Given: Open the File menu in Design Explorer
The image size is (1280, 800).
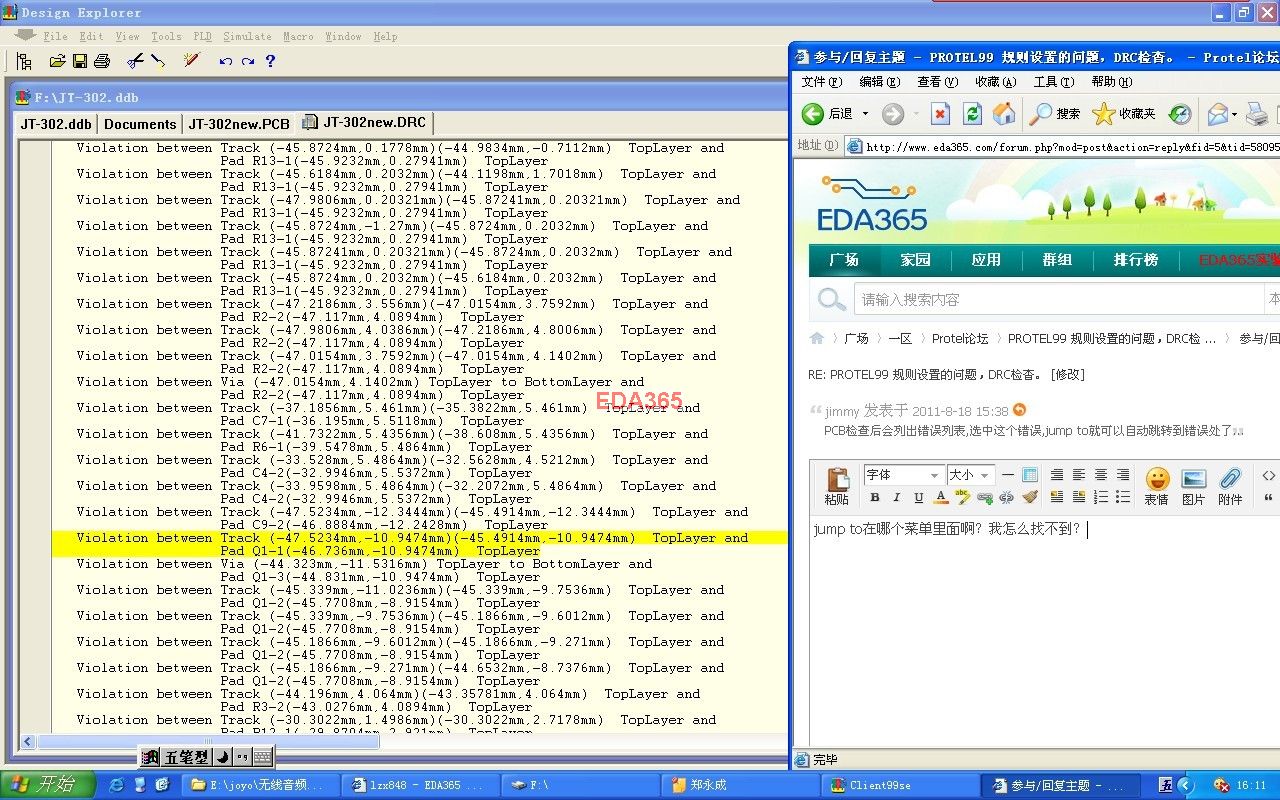Looking at the screenshot, I should pyautogui.click(x=56, y=36).
